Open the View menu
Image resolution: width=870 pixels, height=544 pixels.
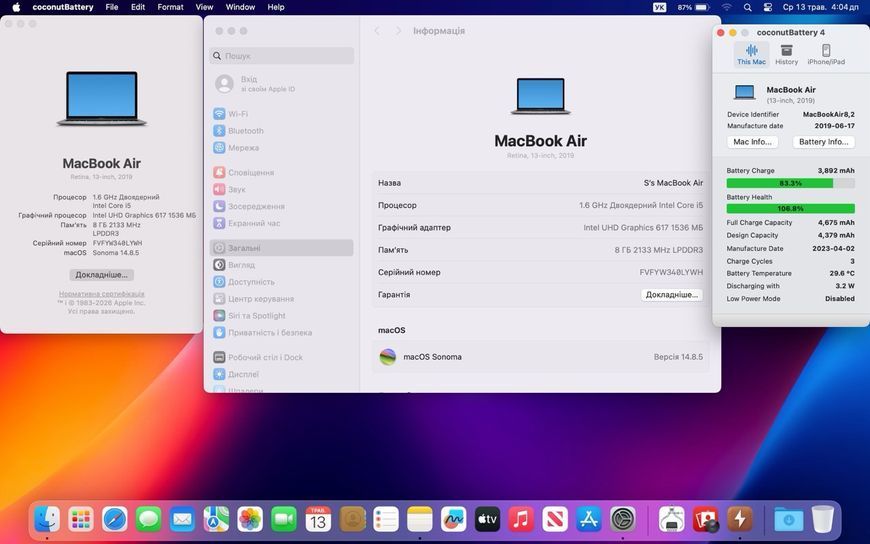pyautogui.click(x=204, y=7)
